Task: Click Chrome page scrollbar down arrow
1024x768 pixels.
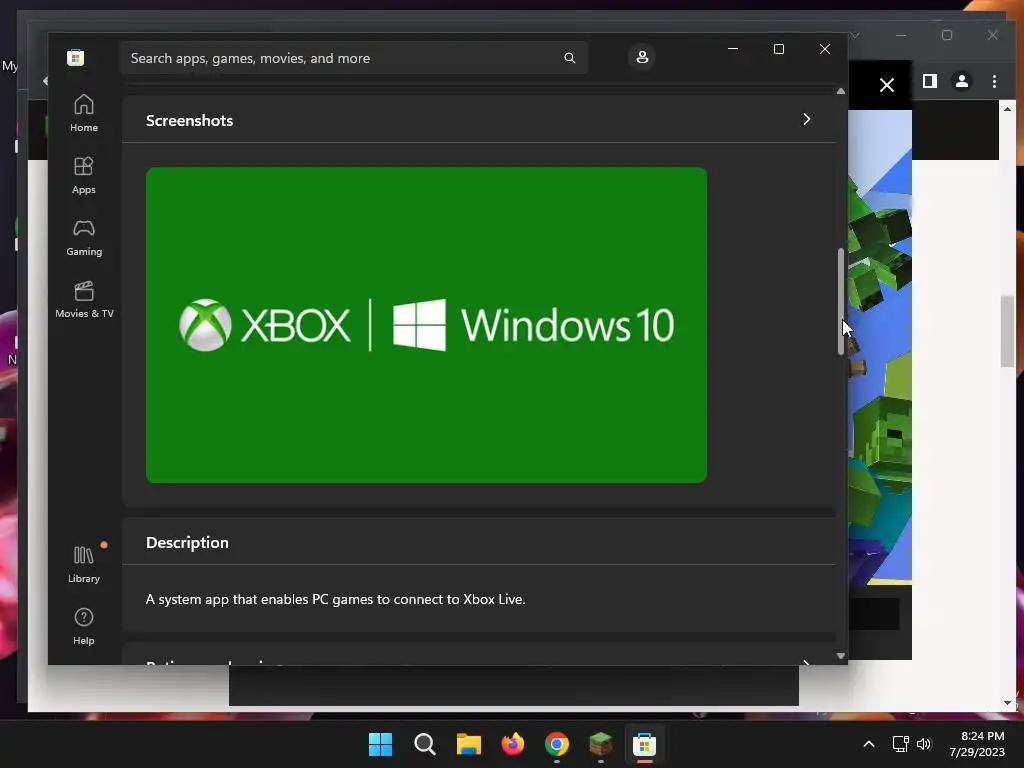Action: pyautogui.click(x=1007, y=703)
